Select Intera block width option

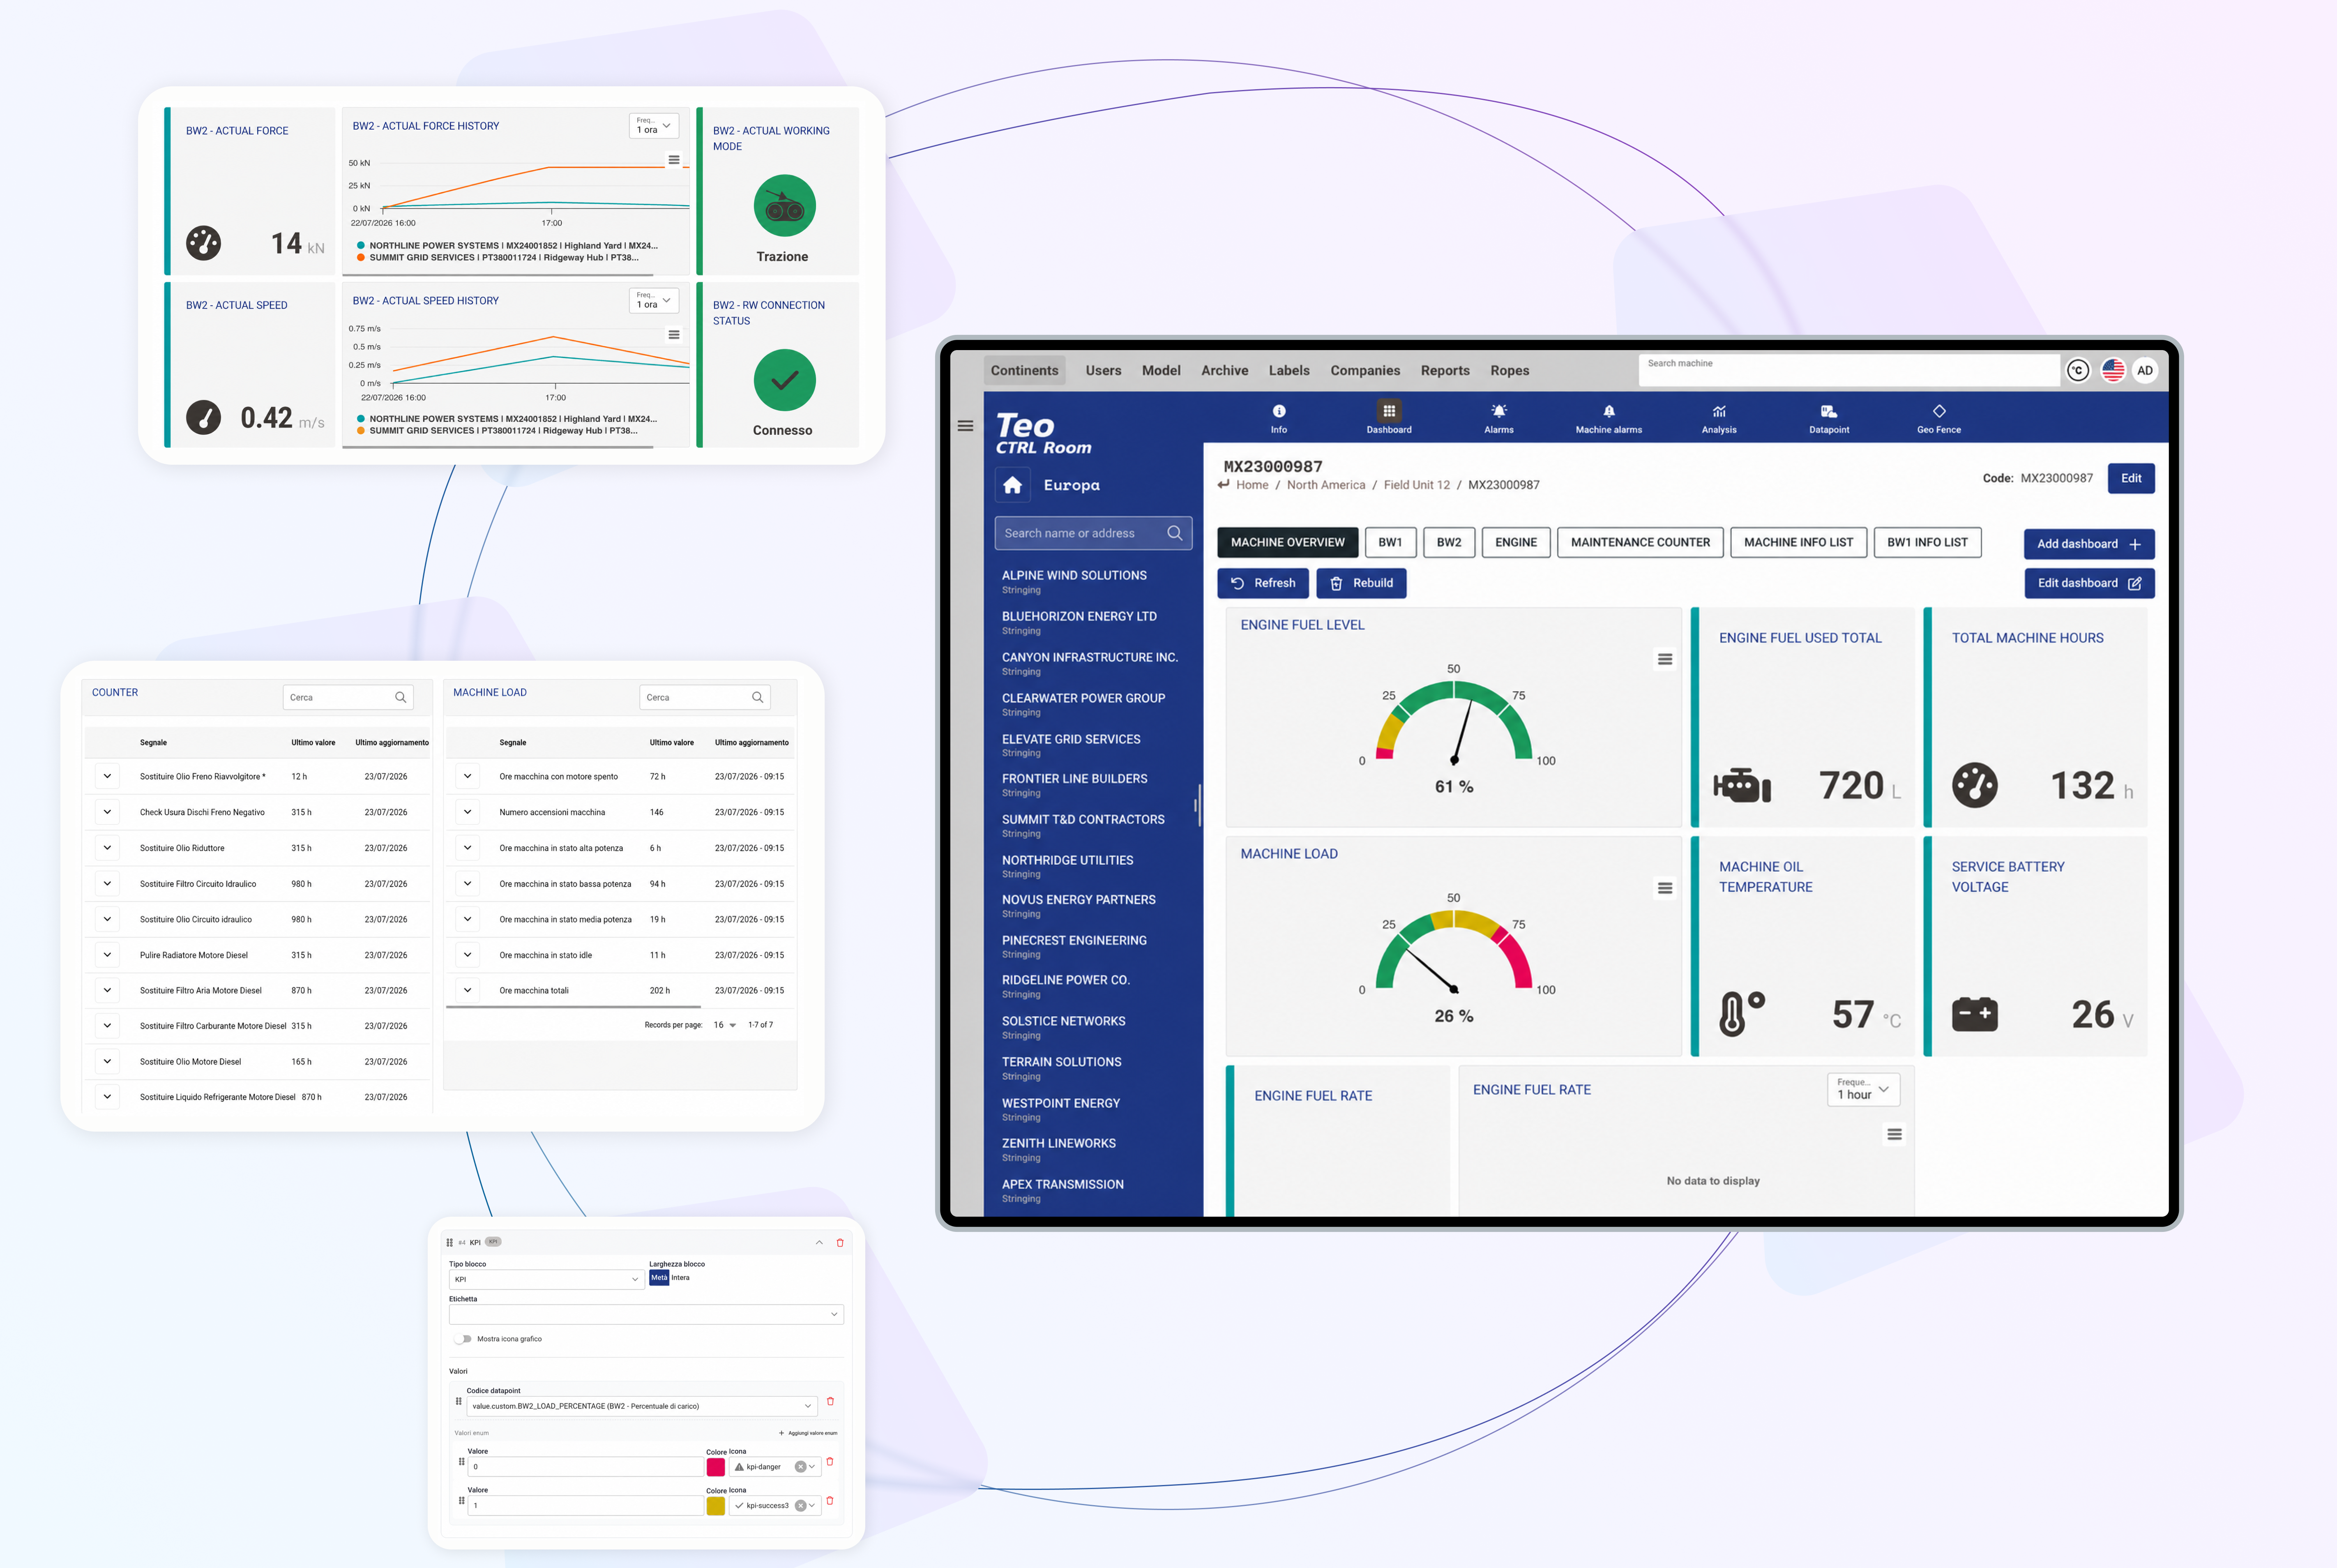(680, 1278)
